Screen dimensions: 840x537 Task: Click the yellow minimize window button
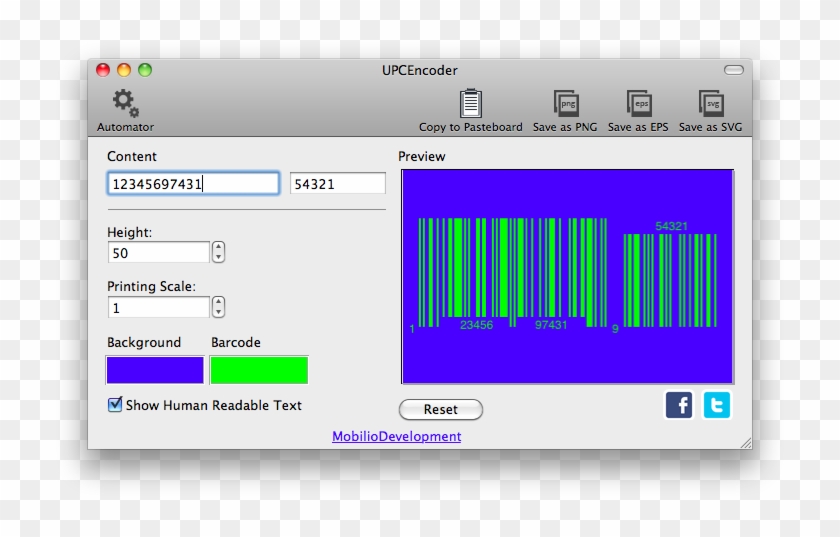(x=124, y=70)
